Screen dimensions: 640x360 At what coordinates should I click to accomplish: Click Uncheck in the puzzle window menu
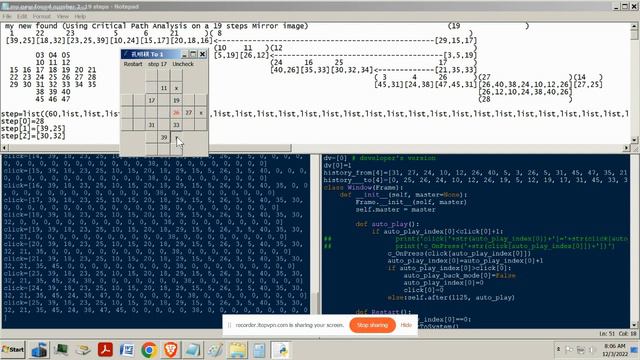(183, 64)
